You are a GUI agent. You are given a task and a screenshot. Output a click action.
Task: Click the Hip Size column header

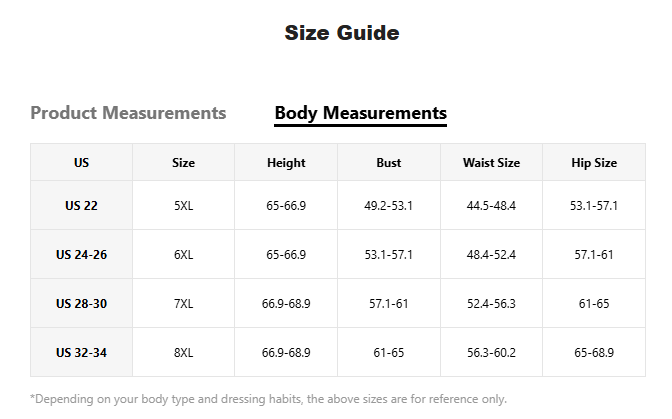click(x=594, y=163)
